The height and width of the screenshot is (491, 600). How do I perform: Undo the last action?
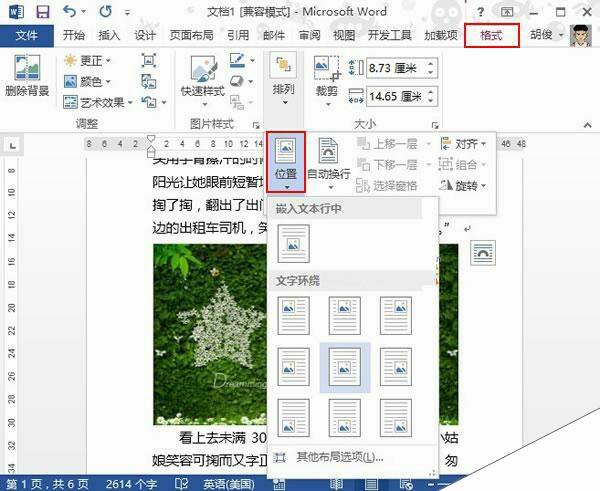[x=69, y=11]
